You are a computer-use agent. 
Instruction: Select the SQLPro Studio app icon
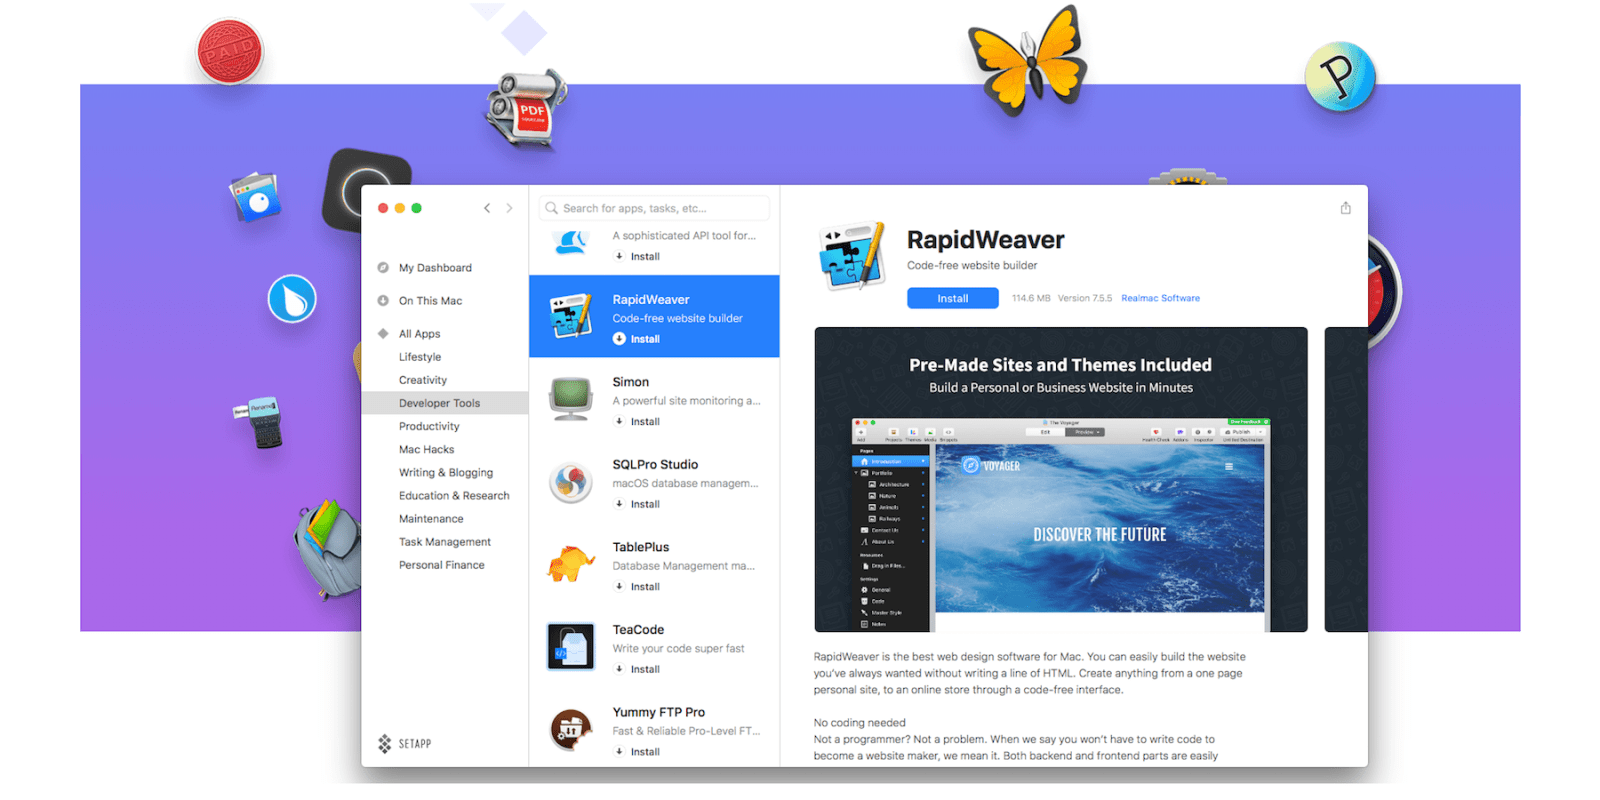coord(571,483)
